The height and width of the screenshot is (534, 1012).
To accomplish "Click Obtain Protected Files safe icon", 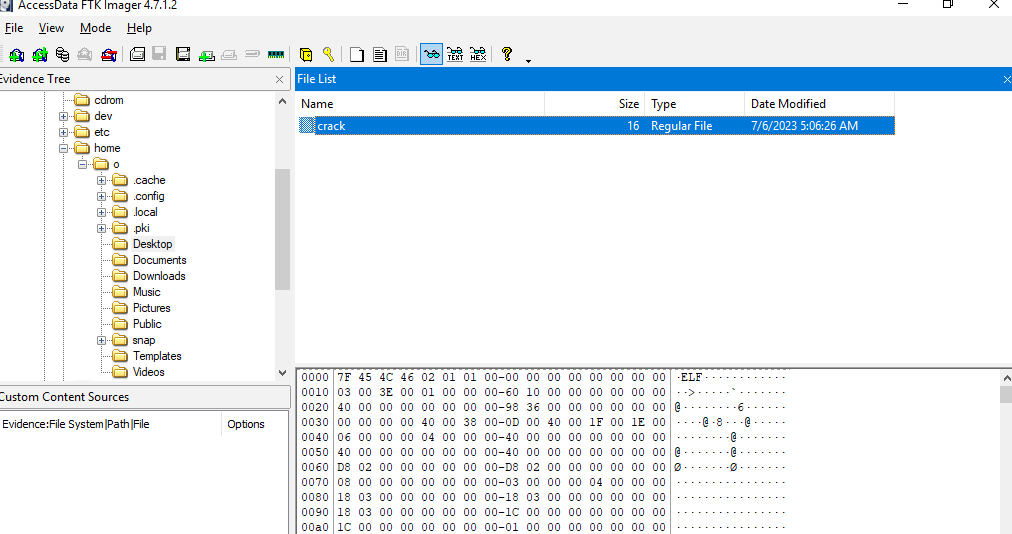I will [x=306, y=55].
